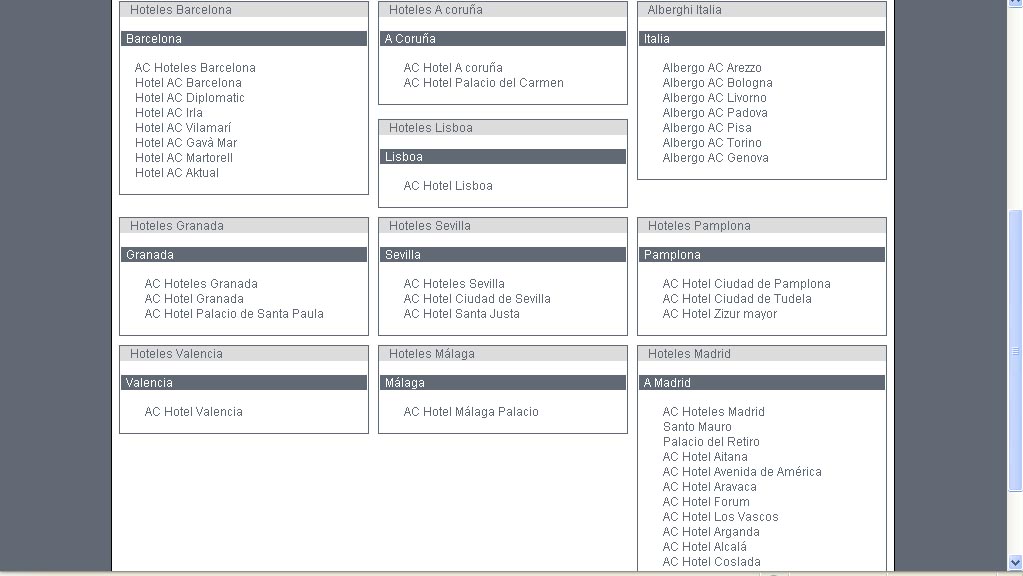Open the Hotel AC Barcelona link
This screenshot has width=1023, height=576.
click(x=188, y=83)
